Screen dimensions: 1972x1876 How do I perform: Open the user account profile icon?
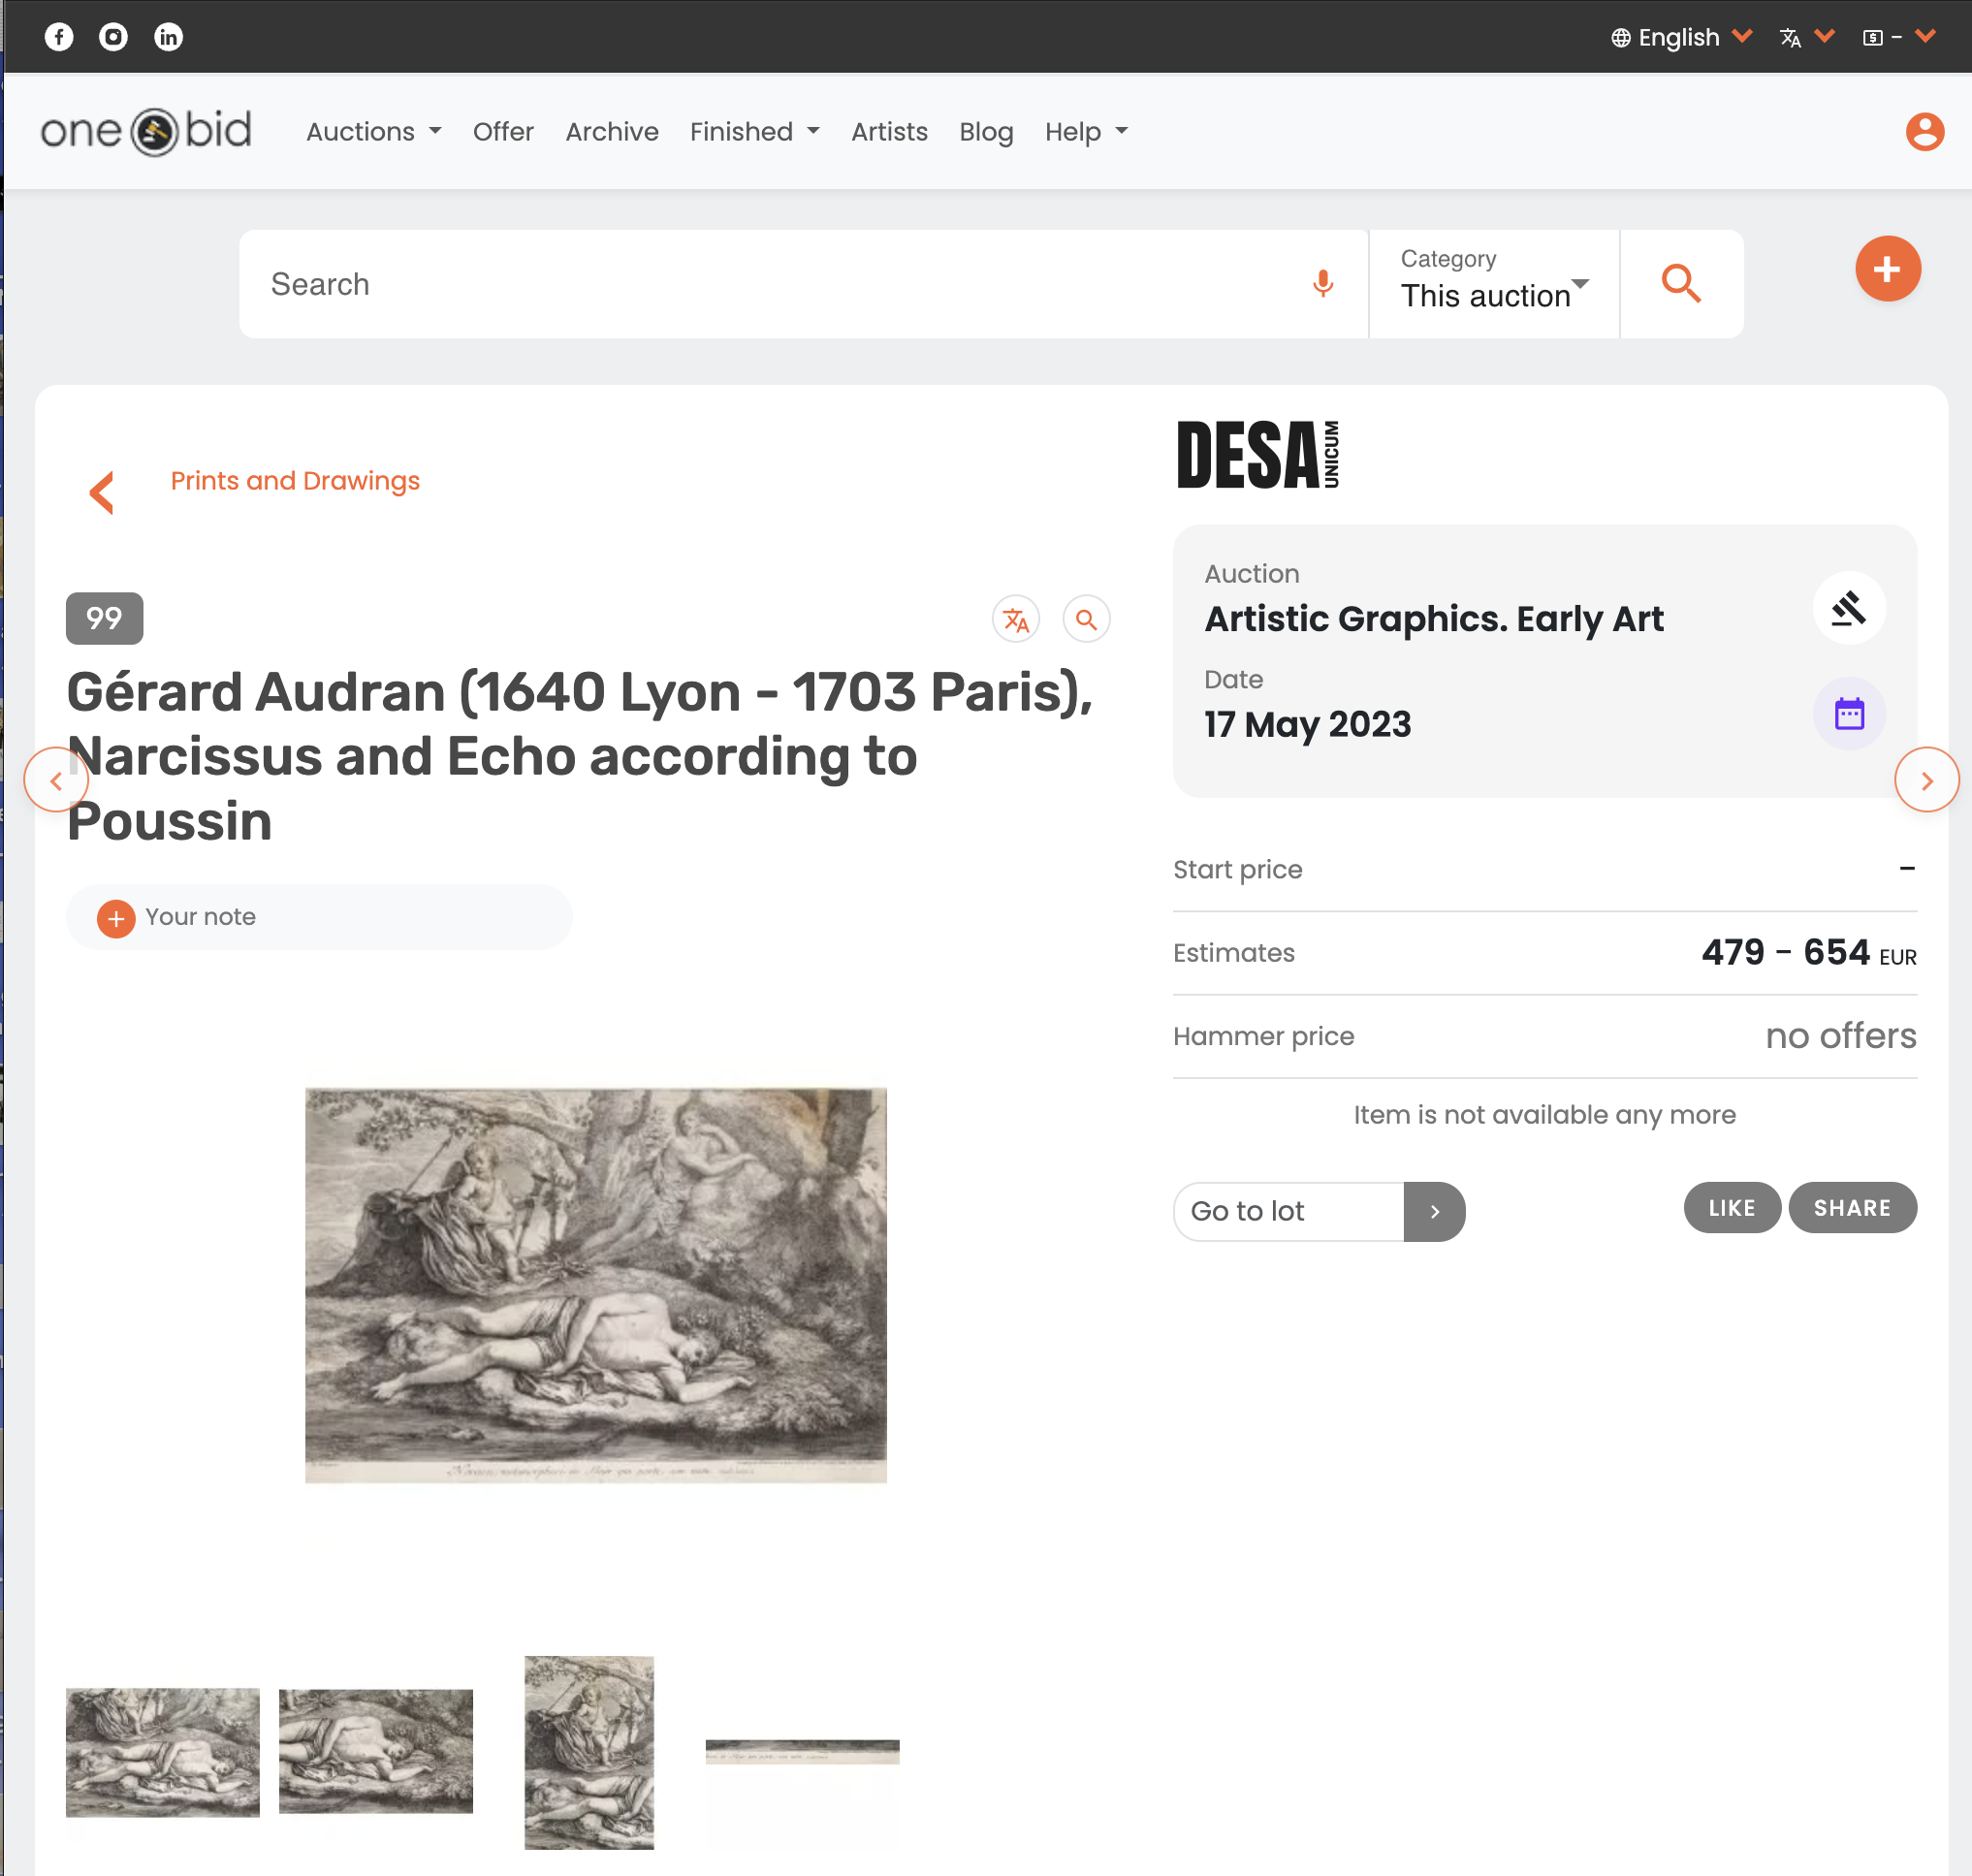tap(1924, 132)
